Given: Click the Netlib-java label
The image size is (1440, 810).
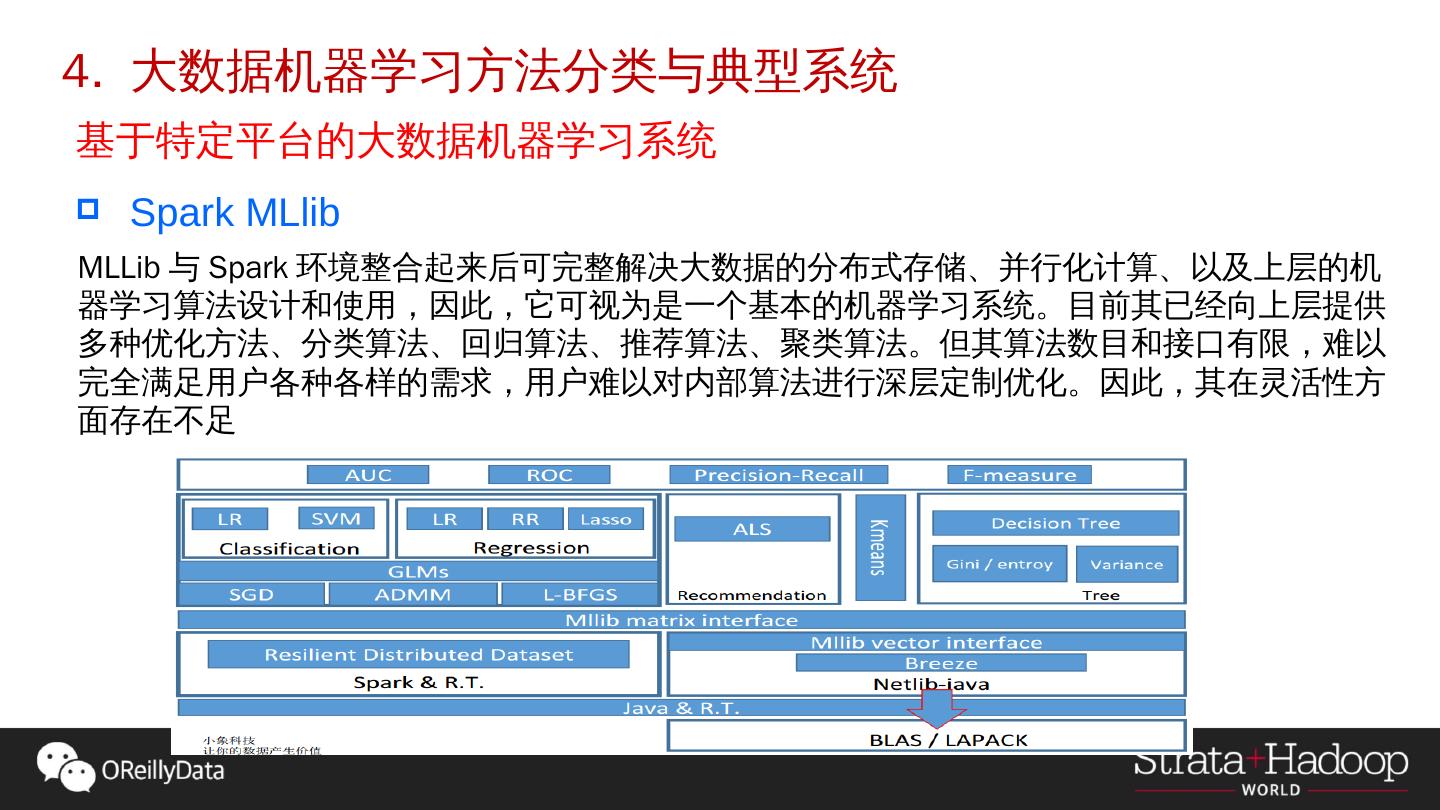Looking at the screenshot, I should (x=932, y=684).
